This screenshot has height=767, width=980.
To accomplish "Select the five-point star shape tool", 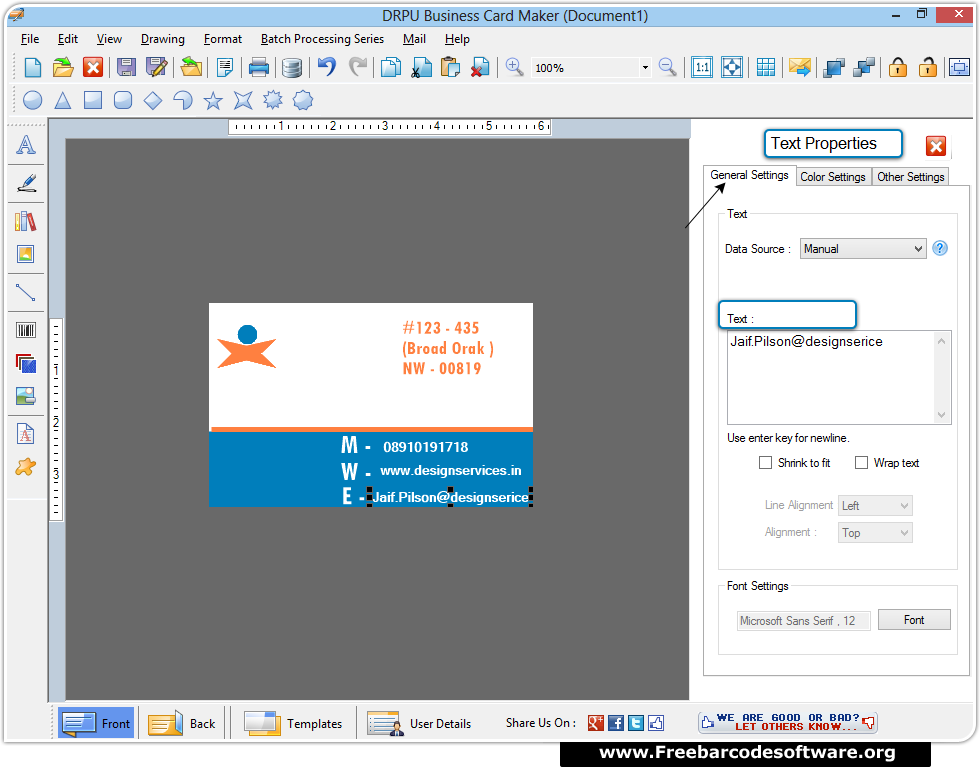I will tap(213, 100).
